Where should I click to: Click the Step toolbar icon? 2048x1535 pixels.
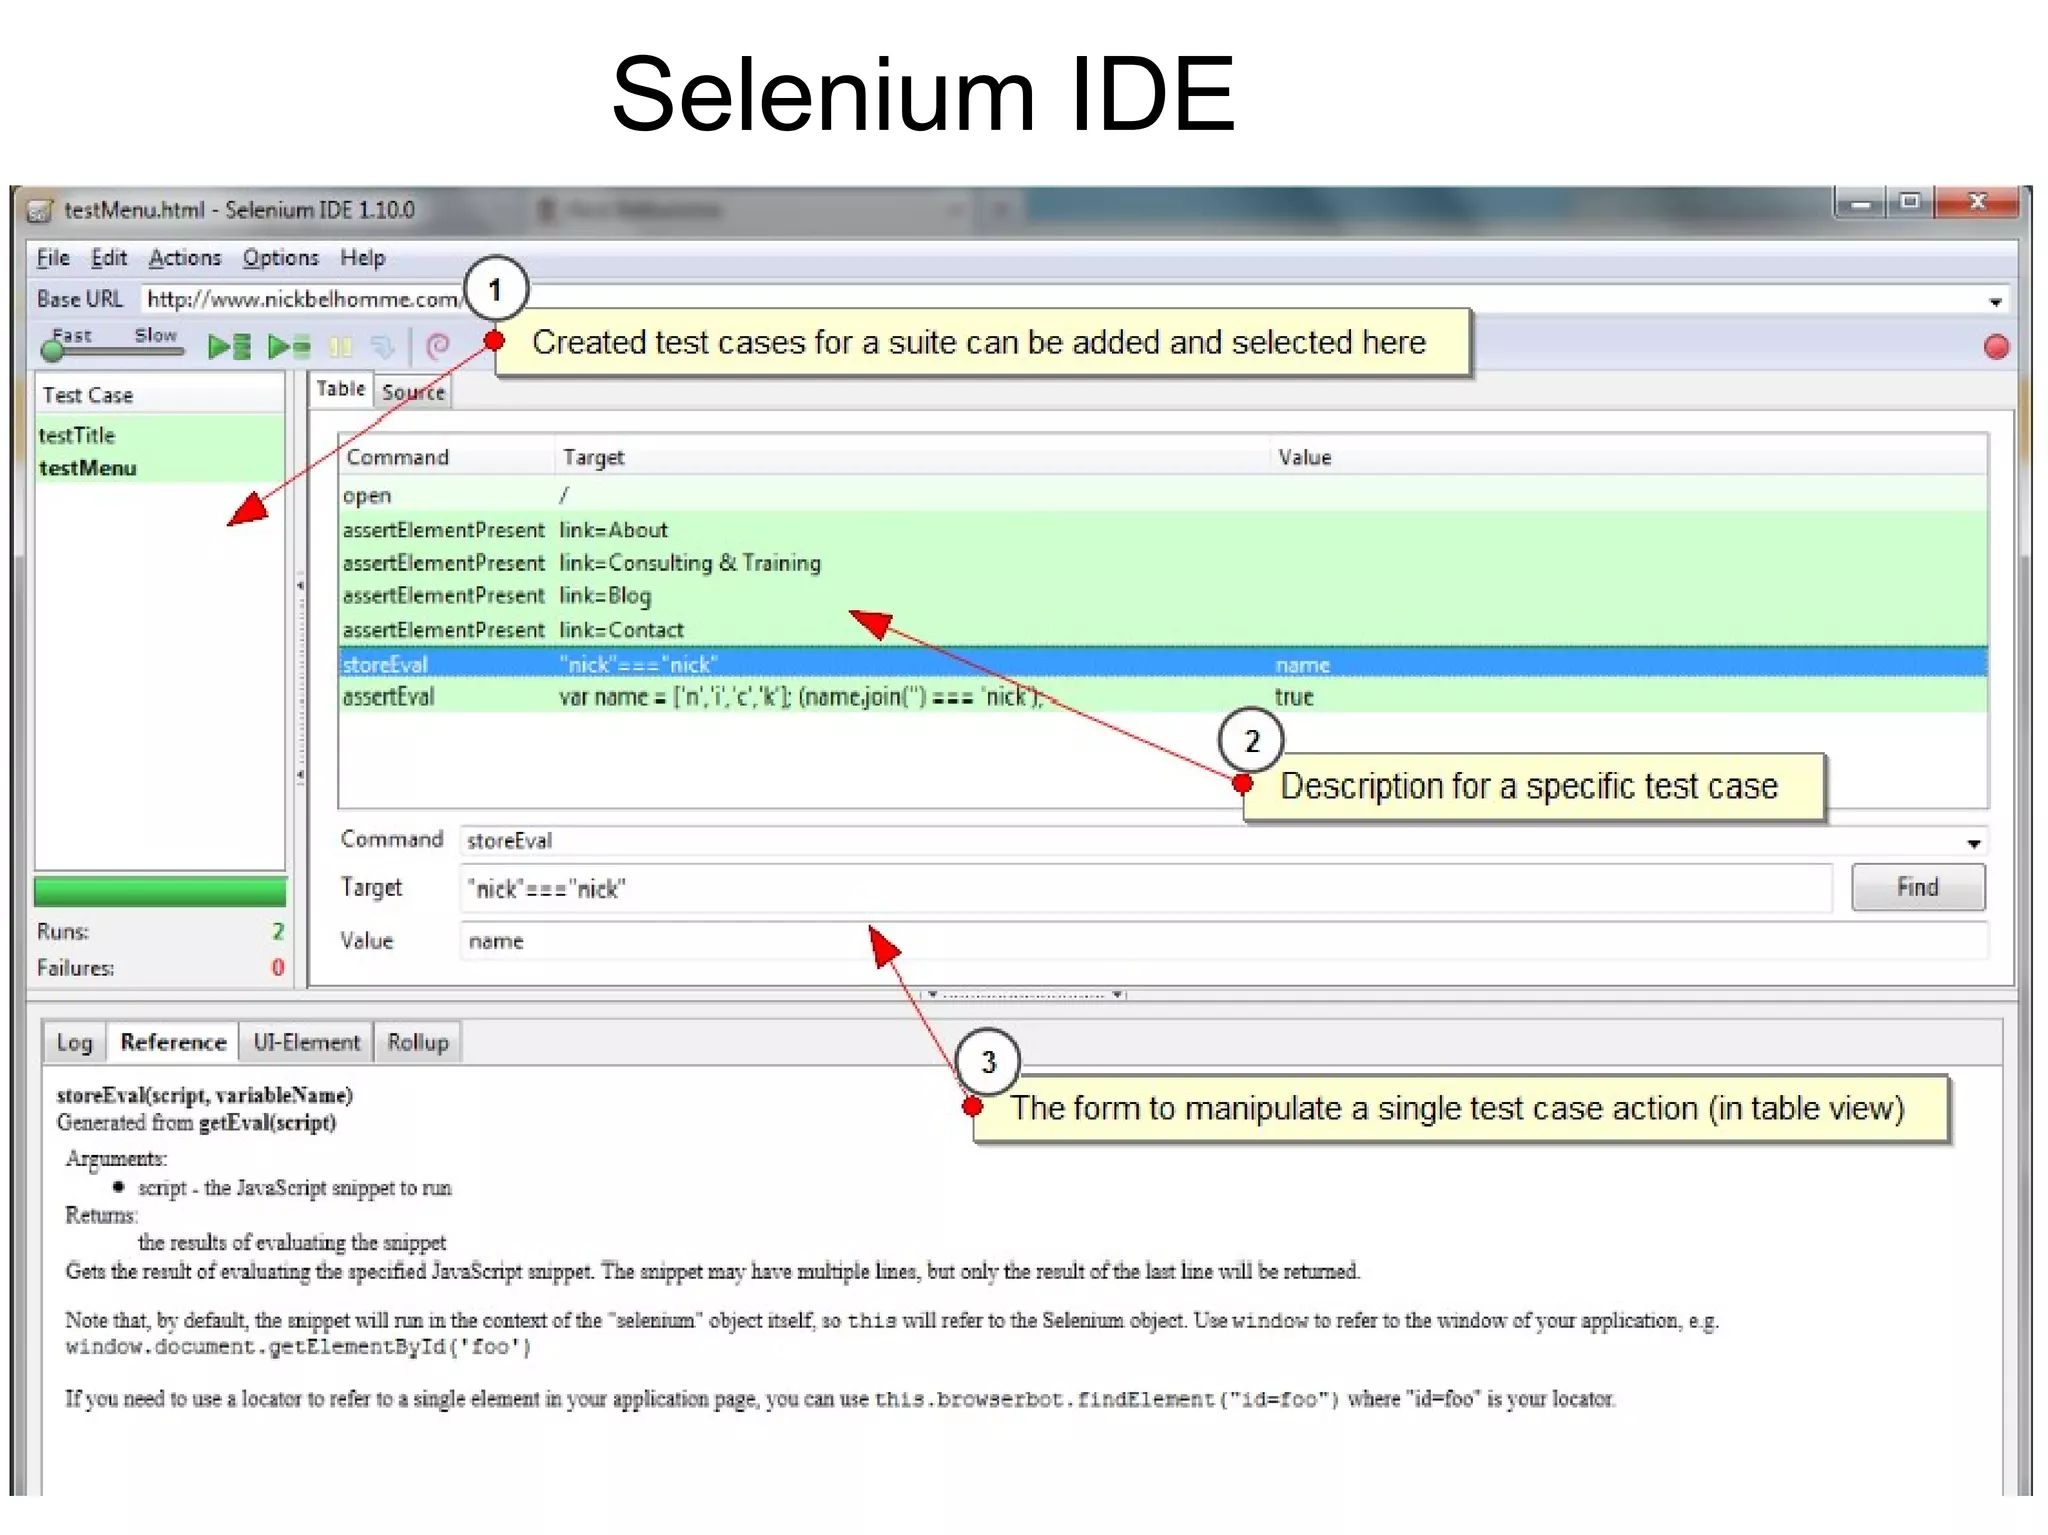pos(382,347)
